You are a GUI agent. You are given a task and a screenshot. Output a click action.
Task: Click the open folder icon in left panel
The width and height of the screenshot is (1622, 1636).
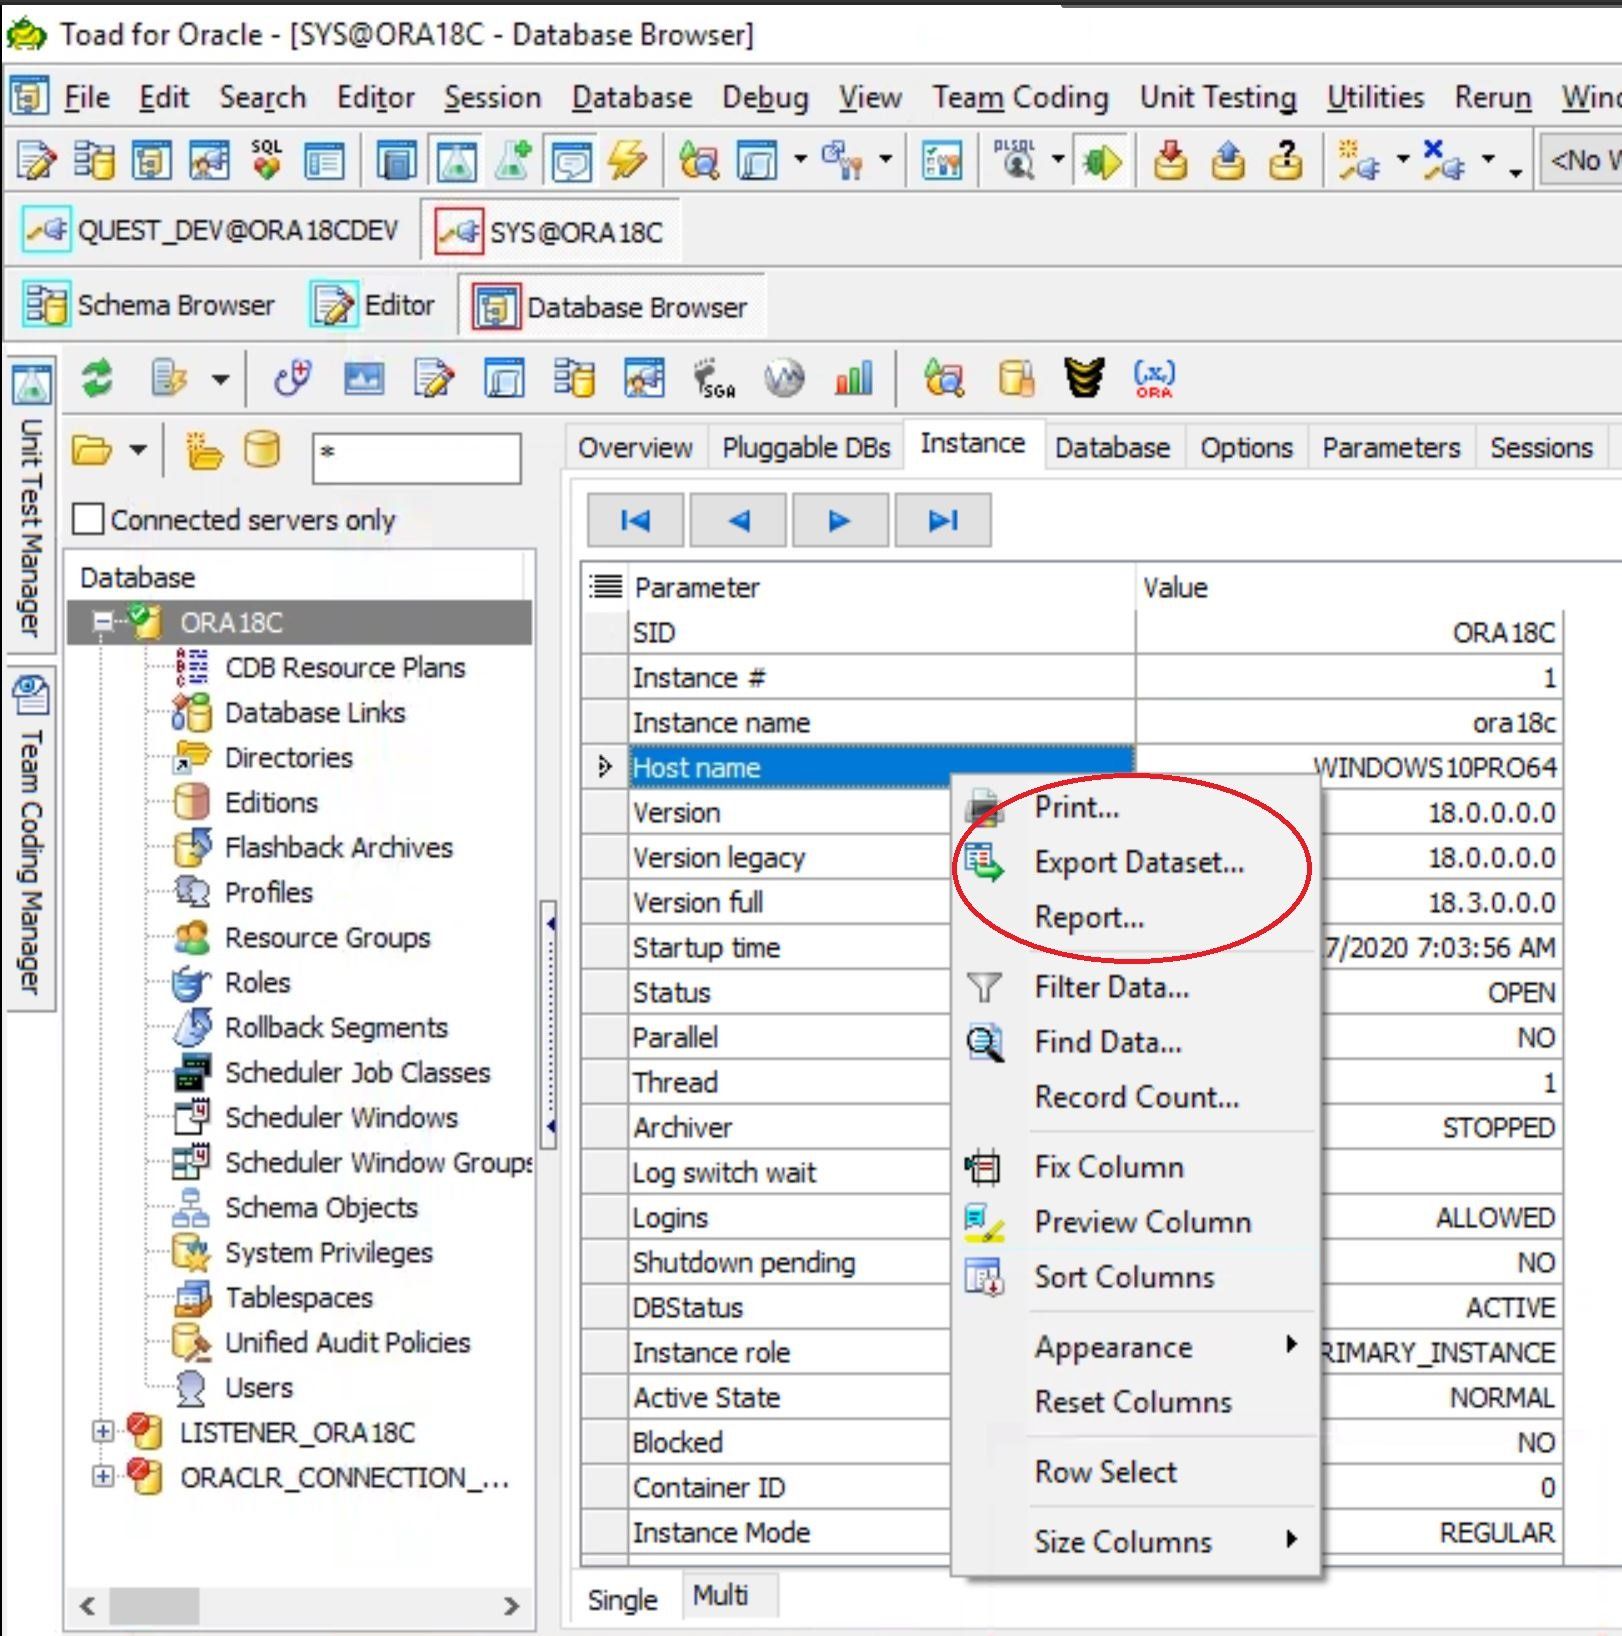pos(91,451)
